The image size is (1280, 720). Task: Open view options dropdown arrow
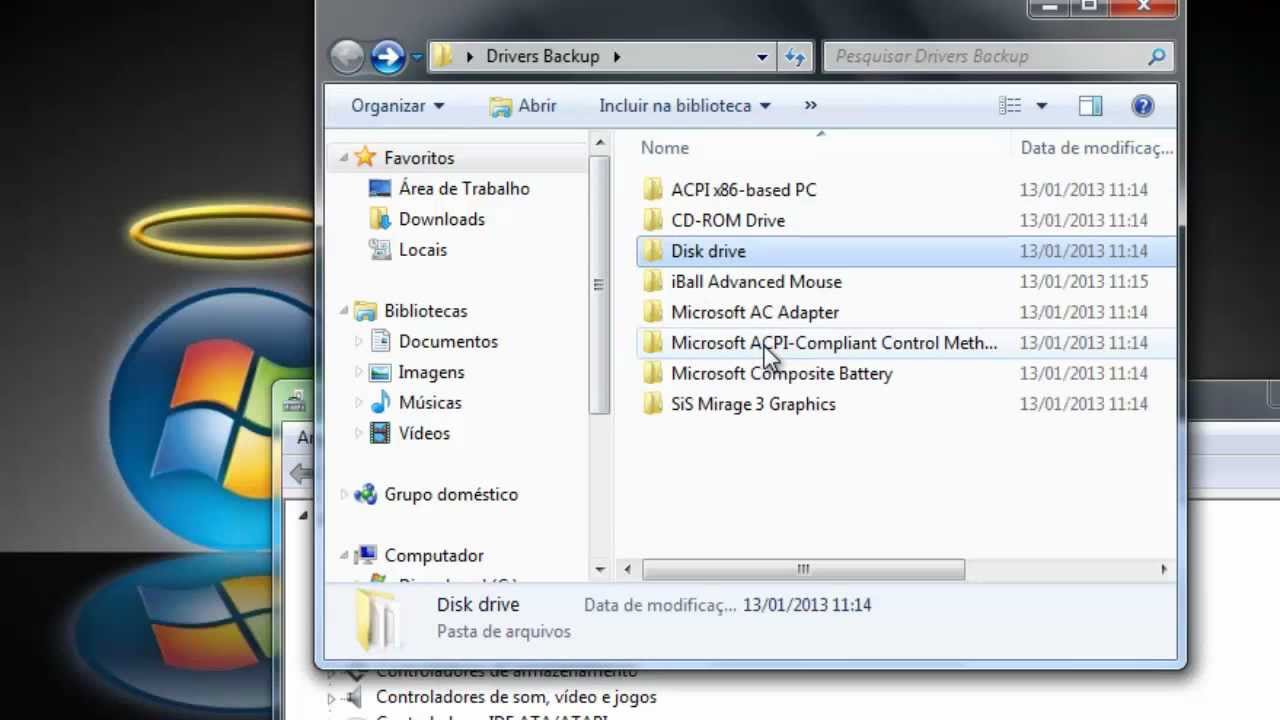point(1041,106)
